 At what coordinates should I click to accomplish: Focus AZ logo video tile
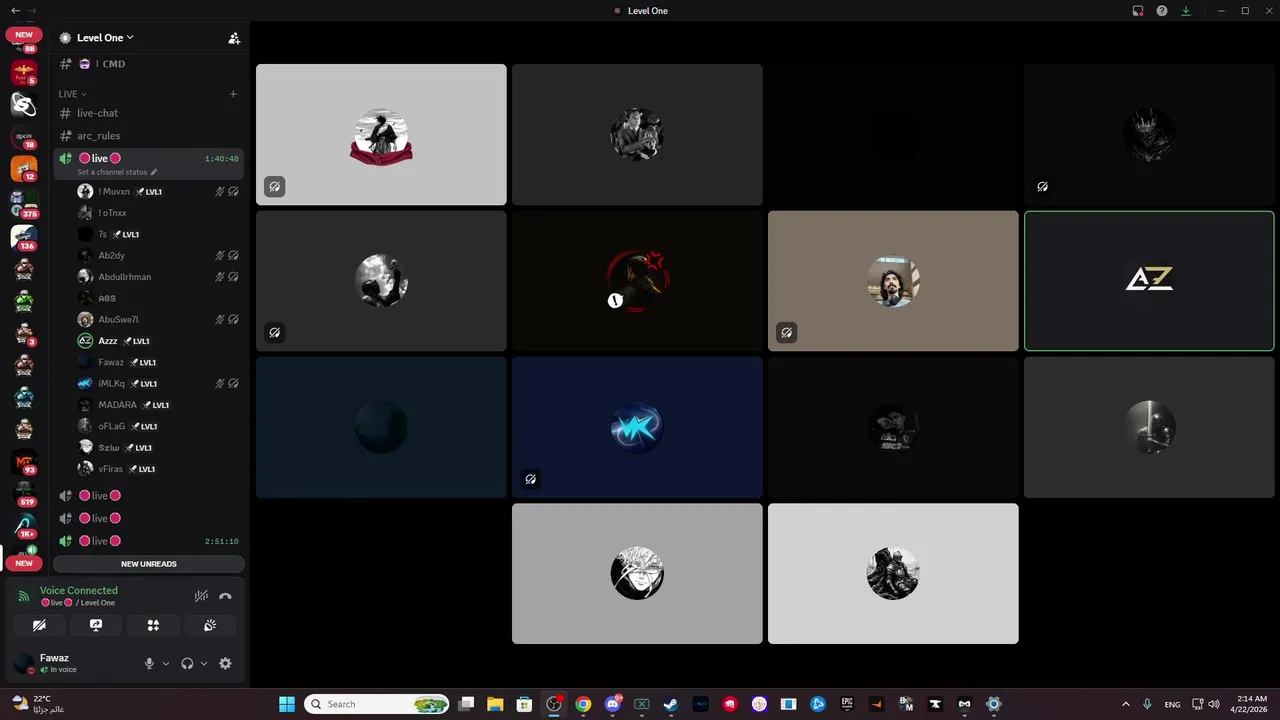pyautogui.click(x=1149, y=281)
